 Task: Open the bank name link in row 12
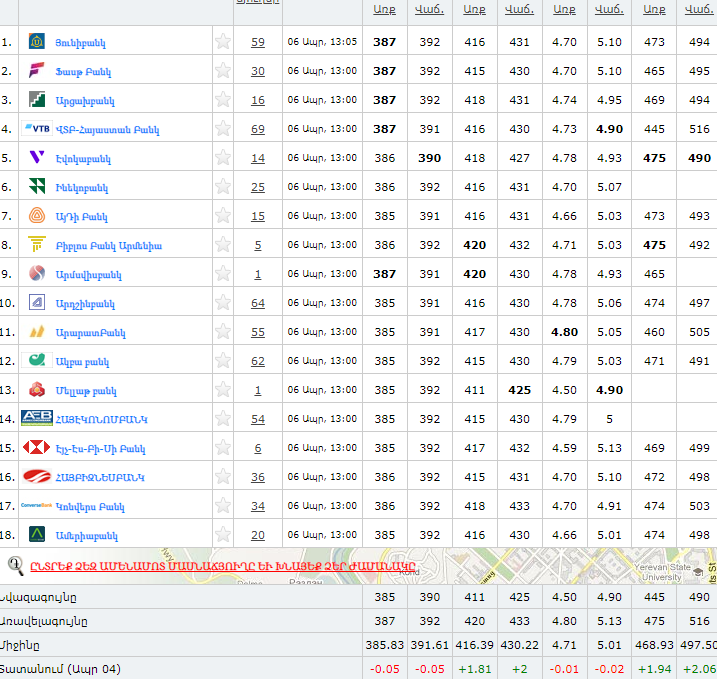82,362
